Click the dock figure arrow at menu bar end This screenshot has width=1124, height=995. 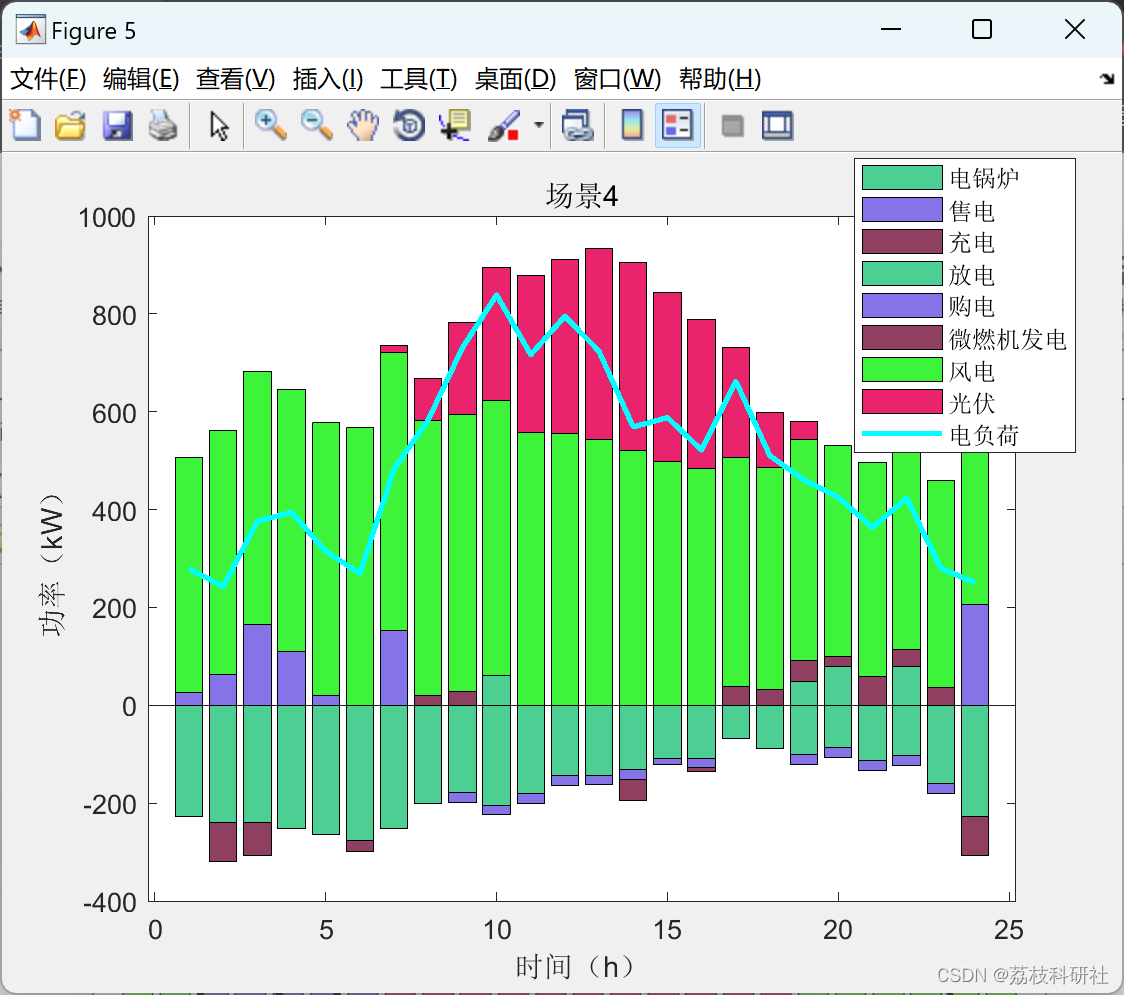[1108, 79]
